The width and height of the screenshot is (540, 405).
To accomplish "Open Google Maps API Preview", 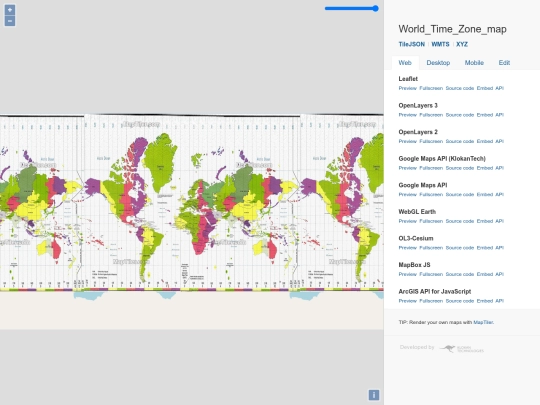I will (407, 194).
